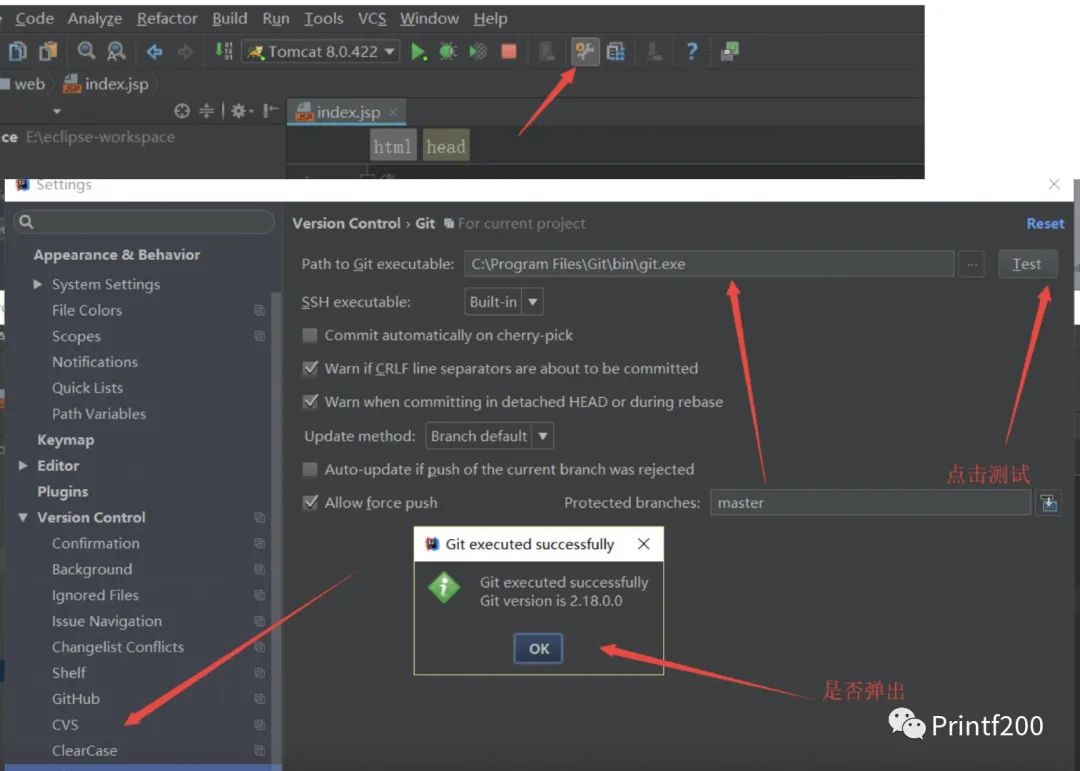Viewport: 1080px width, 771px height.
Task: Open the Refactor menu
Action: 167,19
